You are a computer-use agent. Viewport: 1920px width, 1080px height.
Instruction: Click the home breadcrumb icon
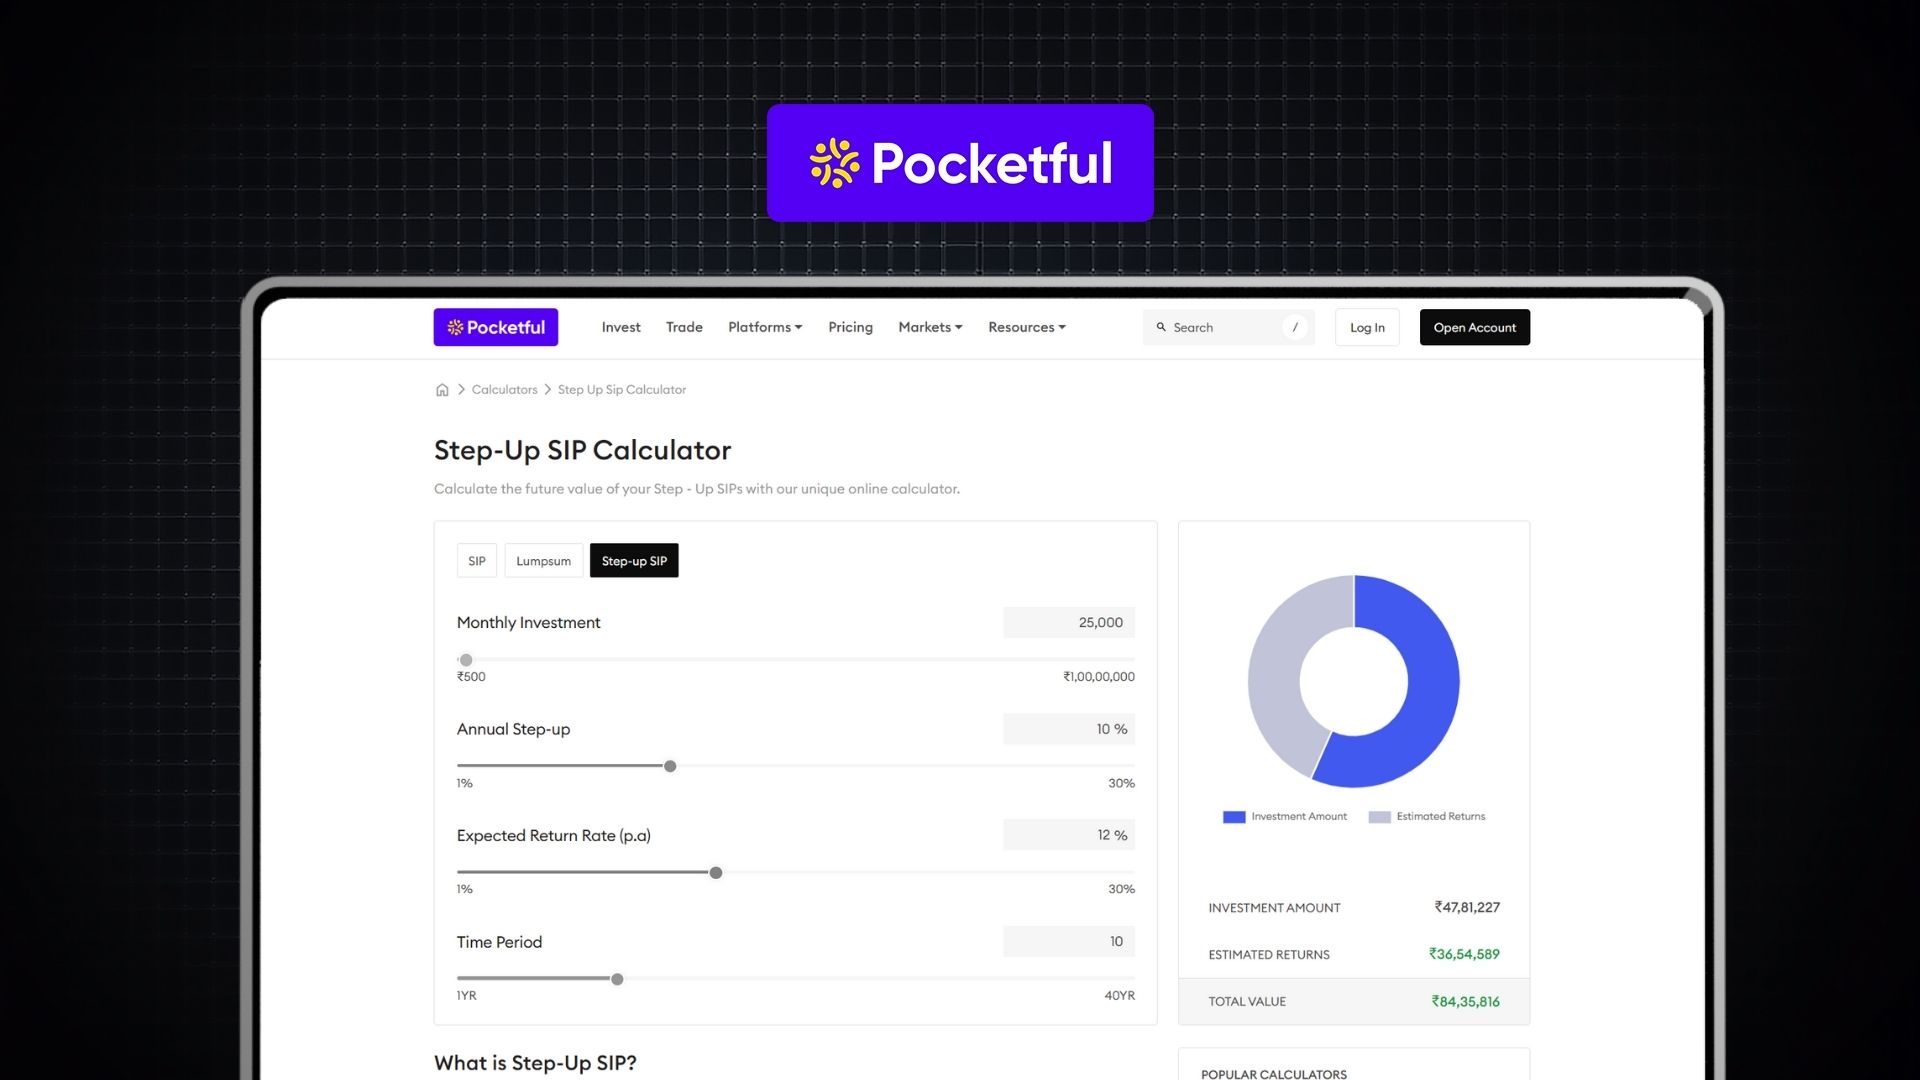(x=442, y=390)
